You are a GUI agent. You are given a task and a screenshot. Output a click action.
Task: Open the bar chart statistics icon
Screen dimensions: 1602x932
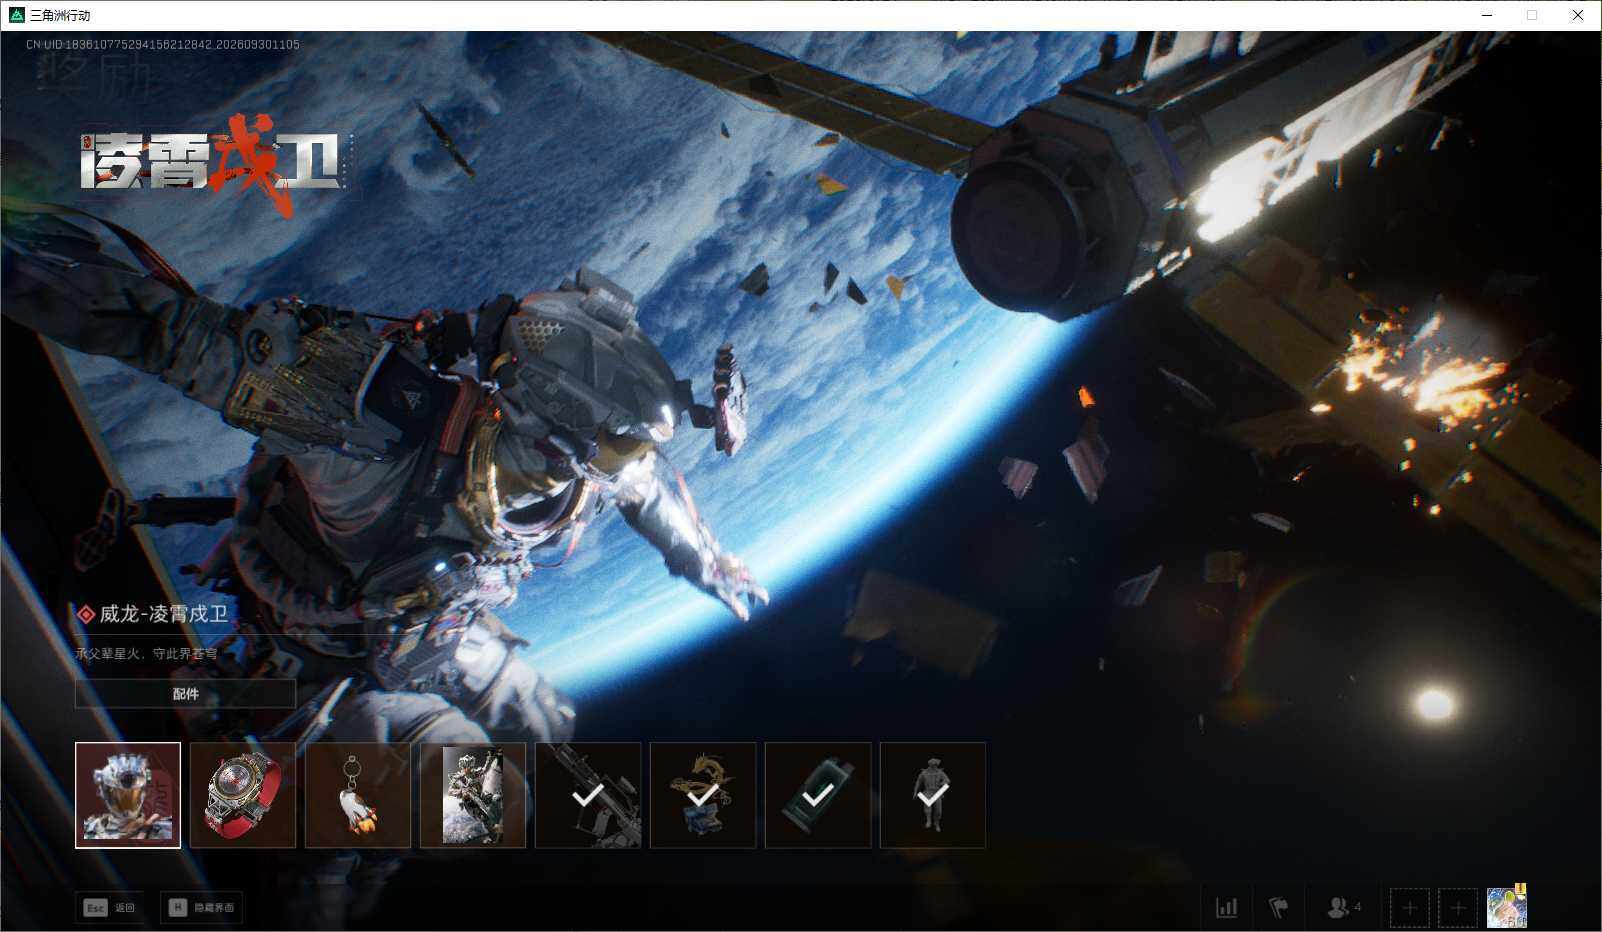(x=1226, y=908)
